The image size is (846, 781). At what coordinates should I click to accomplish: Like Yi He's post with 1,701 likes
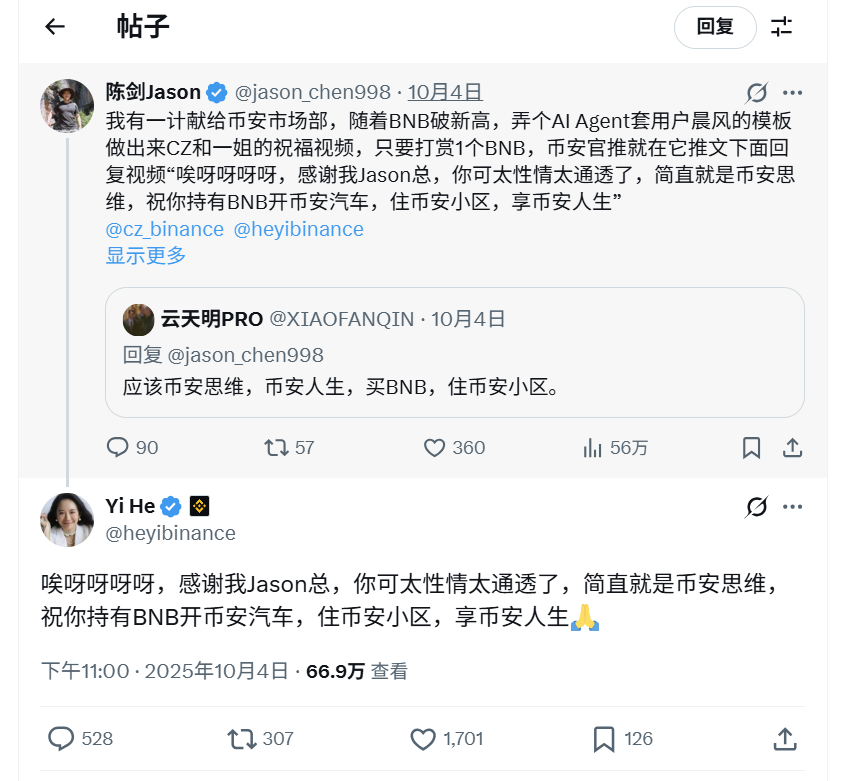(424, 739)
